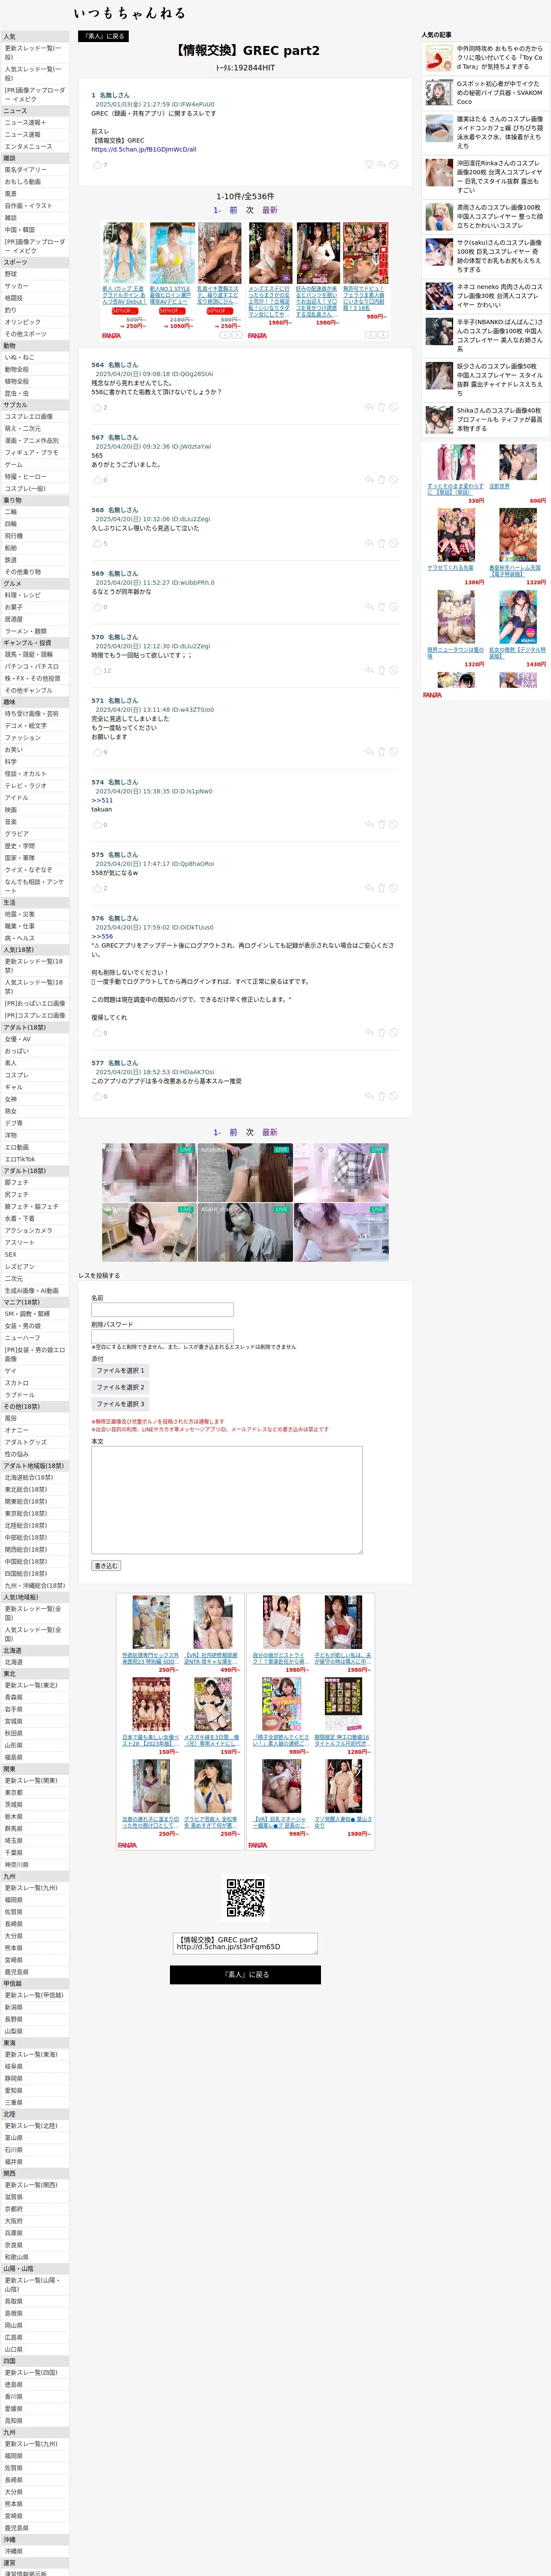The image size is (551, 2576).
Task: Open the d.5chan.jp previous thread link in post 1
Action: [x=144, y=149]
